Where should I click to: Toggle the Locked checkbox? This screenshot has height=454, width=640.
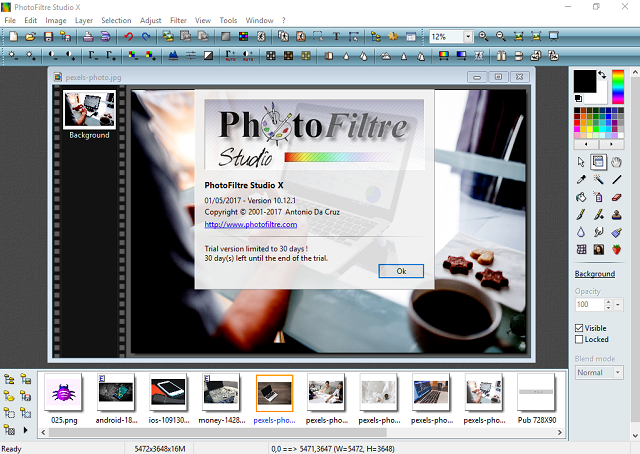click(579, 340)
